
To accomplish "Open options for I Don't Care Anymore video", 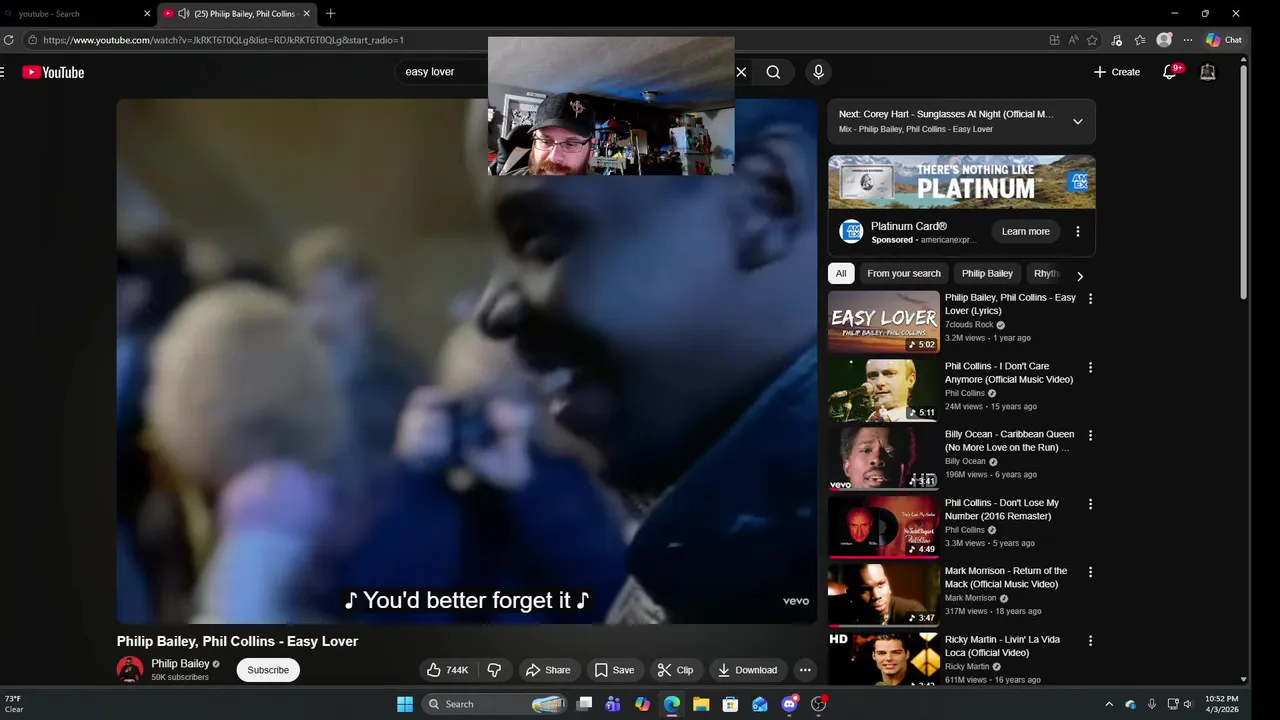I will (x=1090, y=367).
